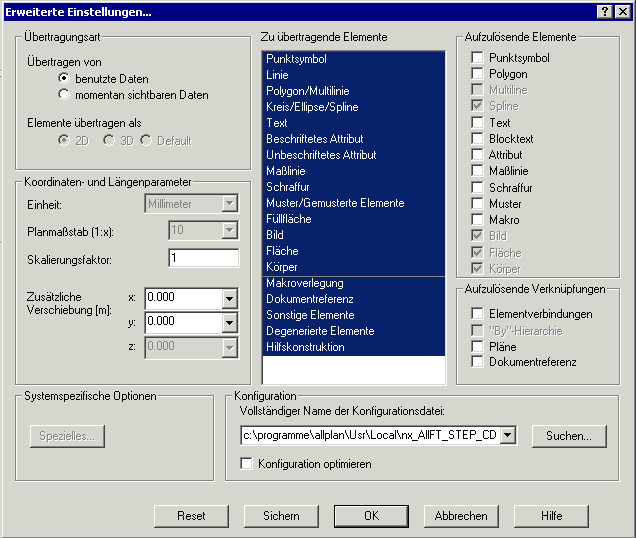Toggle the Blocktext checkbox

477,139
